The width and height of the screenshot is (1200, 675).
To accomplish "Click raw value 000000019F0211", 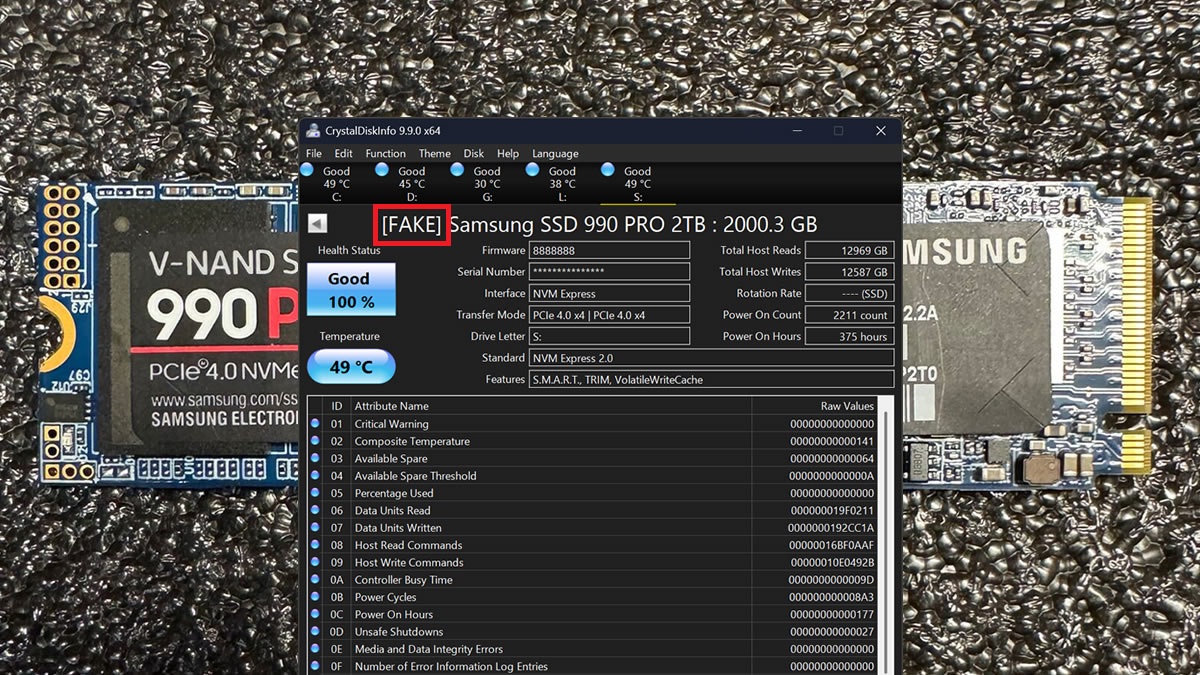I will coord(832,511).
